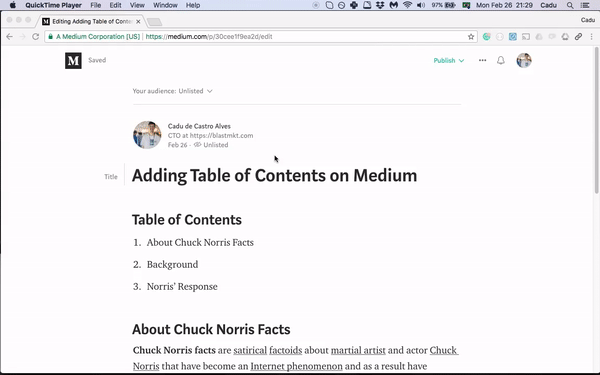Screen dimensions: 600x375
Task: Click the author photo beside Cadu de Castro Alves
Action: pyautogui.click(x=147, y=135)
